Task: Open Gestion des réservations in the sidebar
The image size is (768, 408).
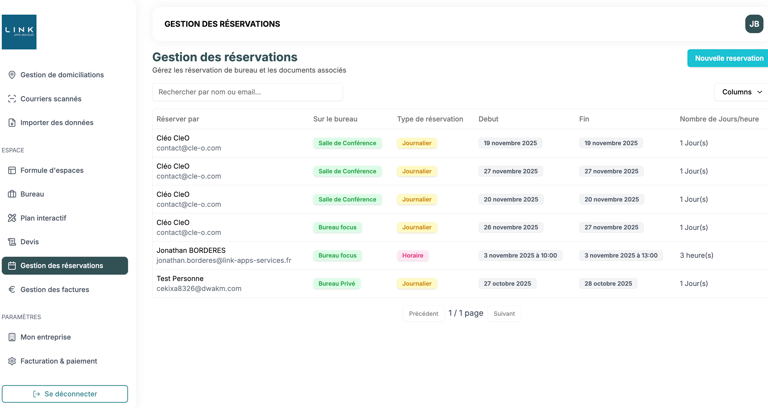Action: coord(65,266)
